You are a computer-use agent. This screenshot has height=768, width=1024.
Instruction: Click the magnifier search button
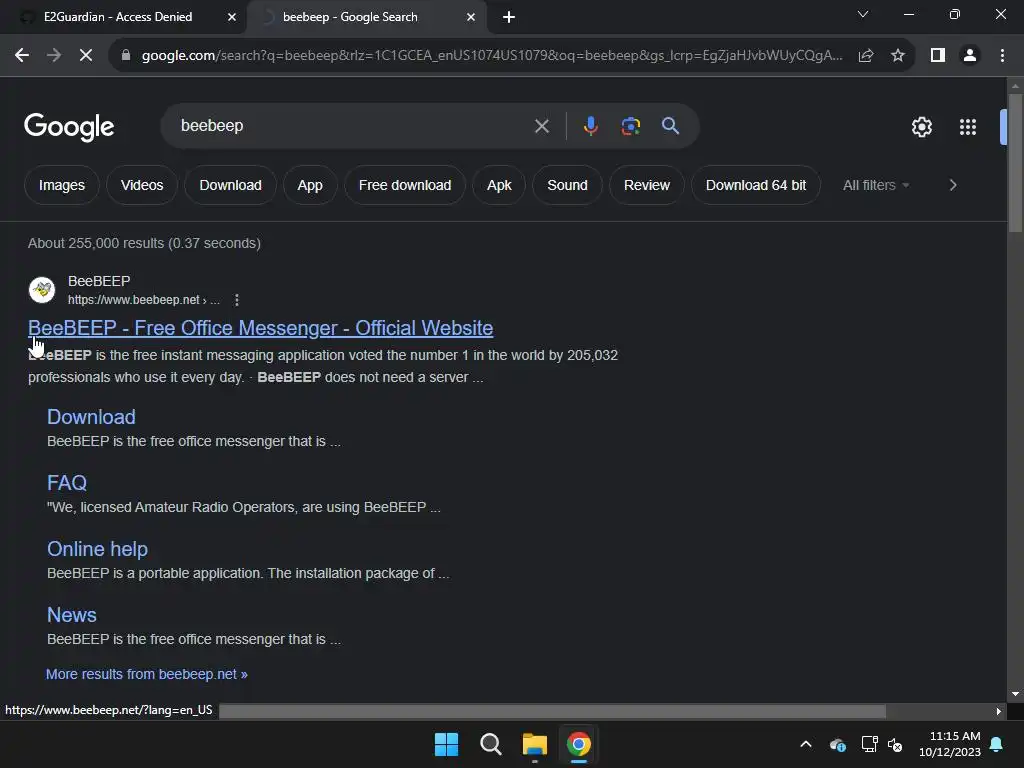670,126
